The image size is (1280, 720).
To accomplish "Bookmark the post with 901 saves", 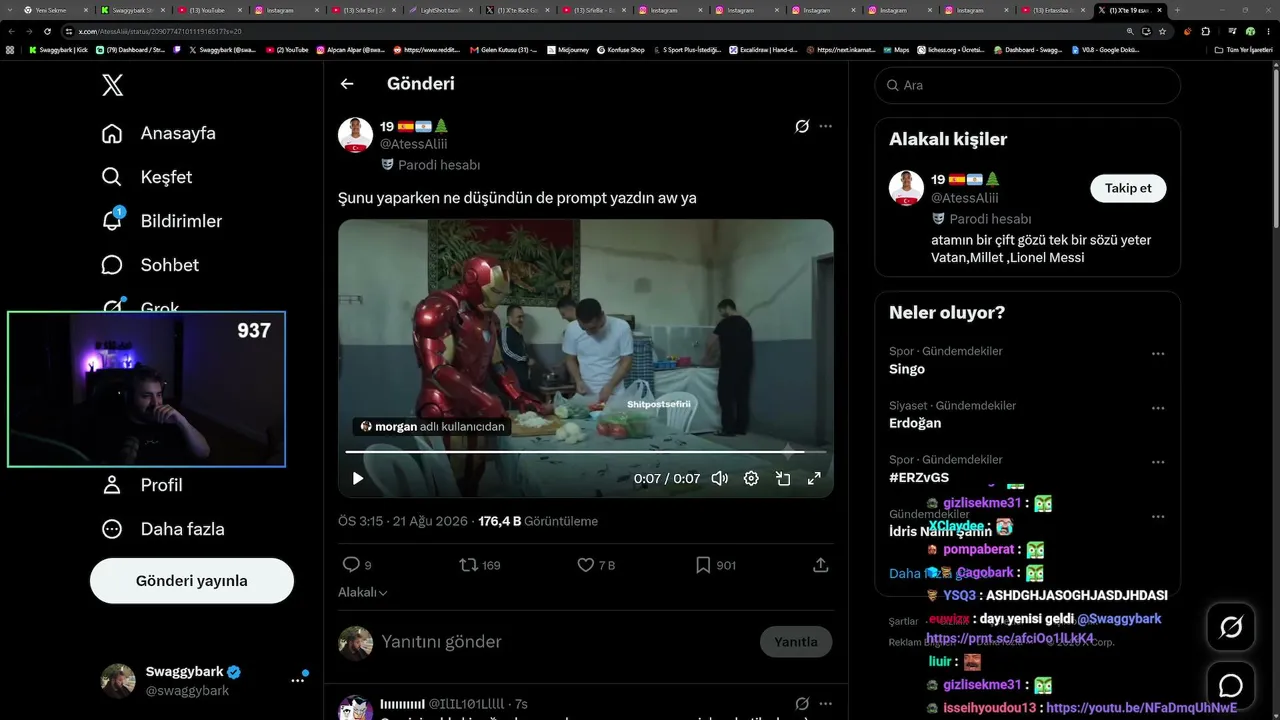I will [x=716, y=565].
